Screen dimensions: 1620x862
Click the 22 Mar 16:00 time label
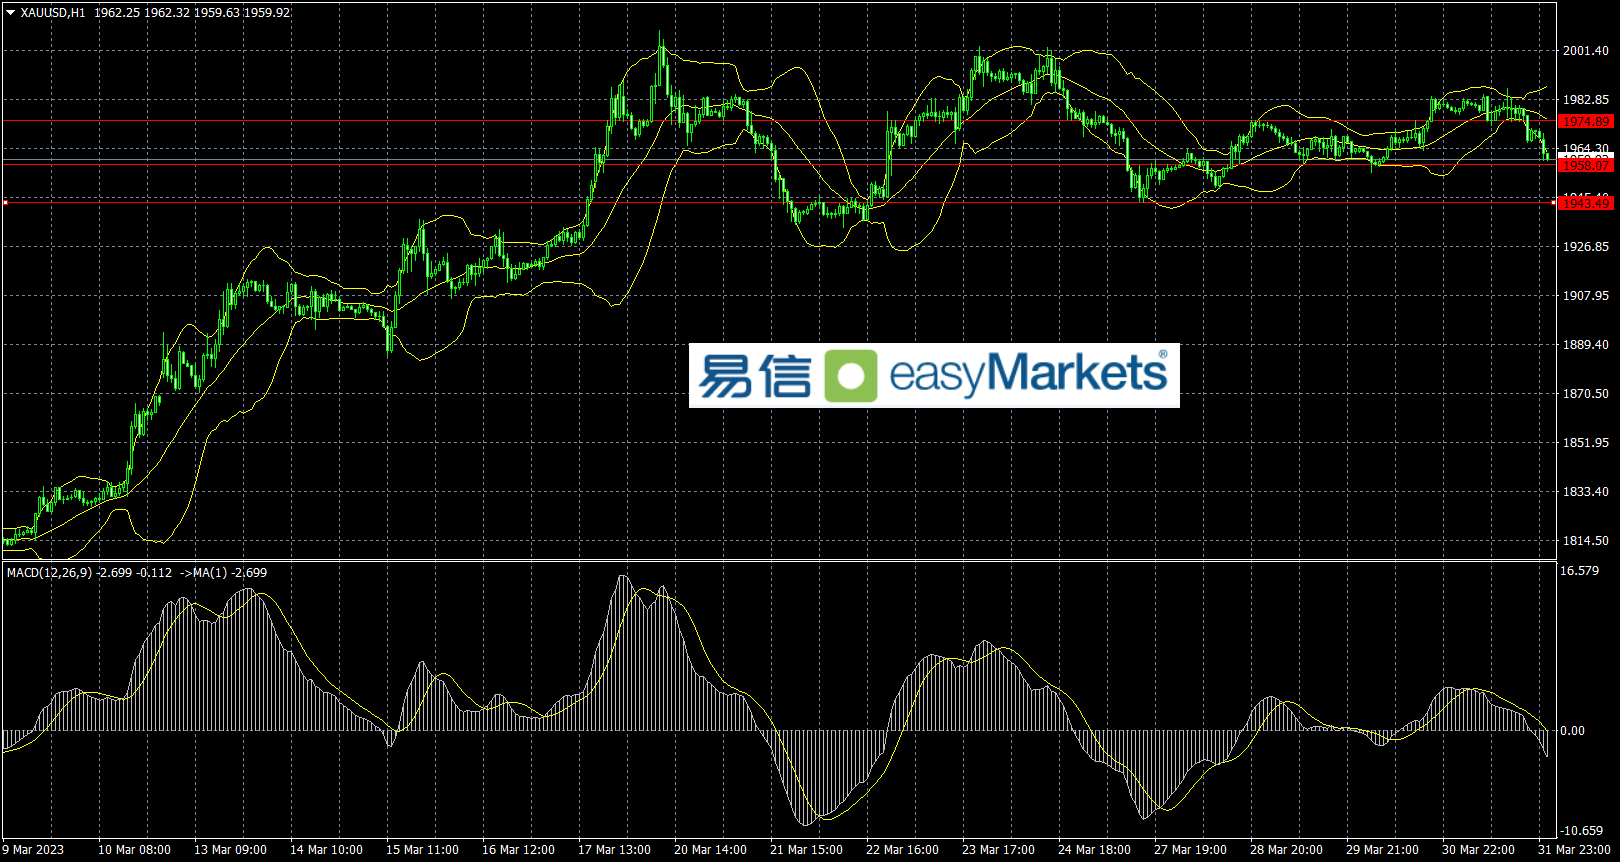(902, 850)
